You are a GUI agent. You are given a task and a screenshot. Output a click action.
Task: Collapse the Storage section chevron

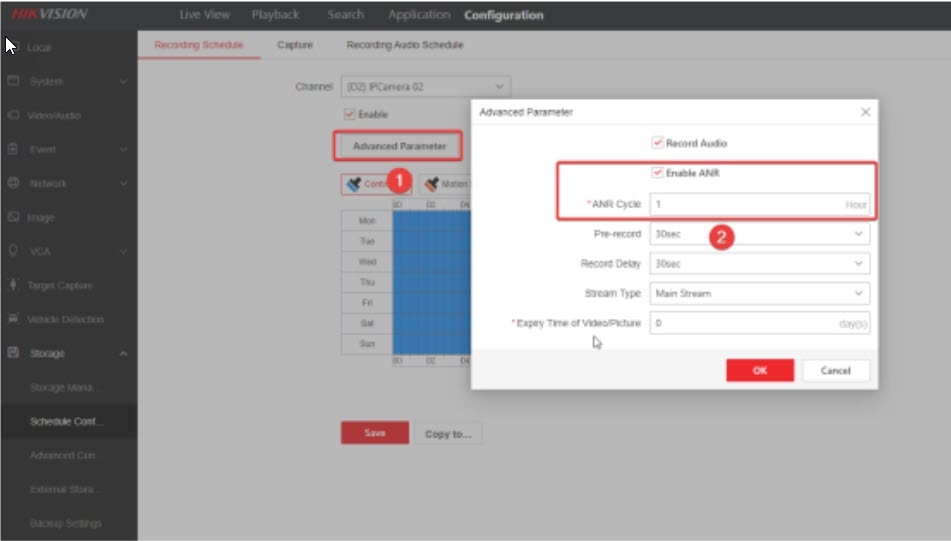(x=123, y=353)
